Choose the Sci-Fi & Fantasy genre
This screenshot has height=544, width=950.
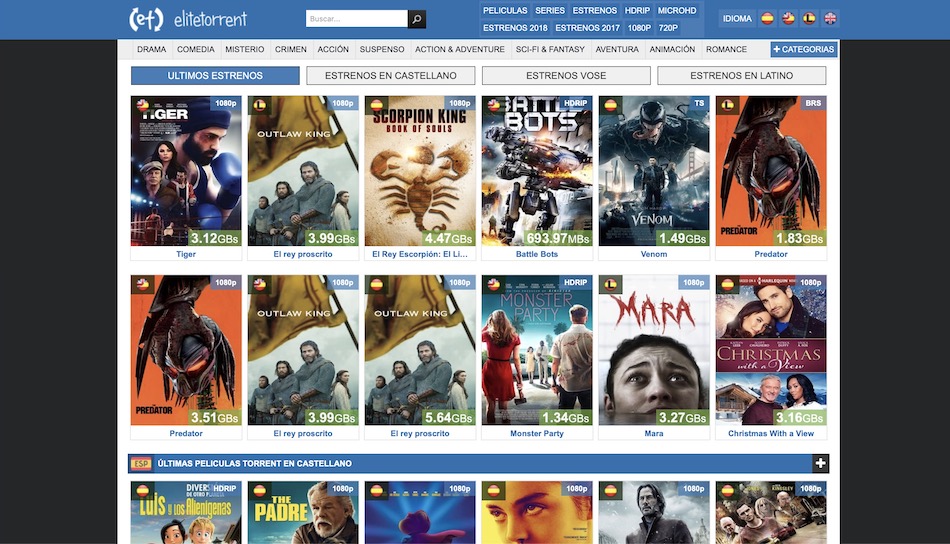tap(550, 49)
